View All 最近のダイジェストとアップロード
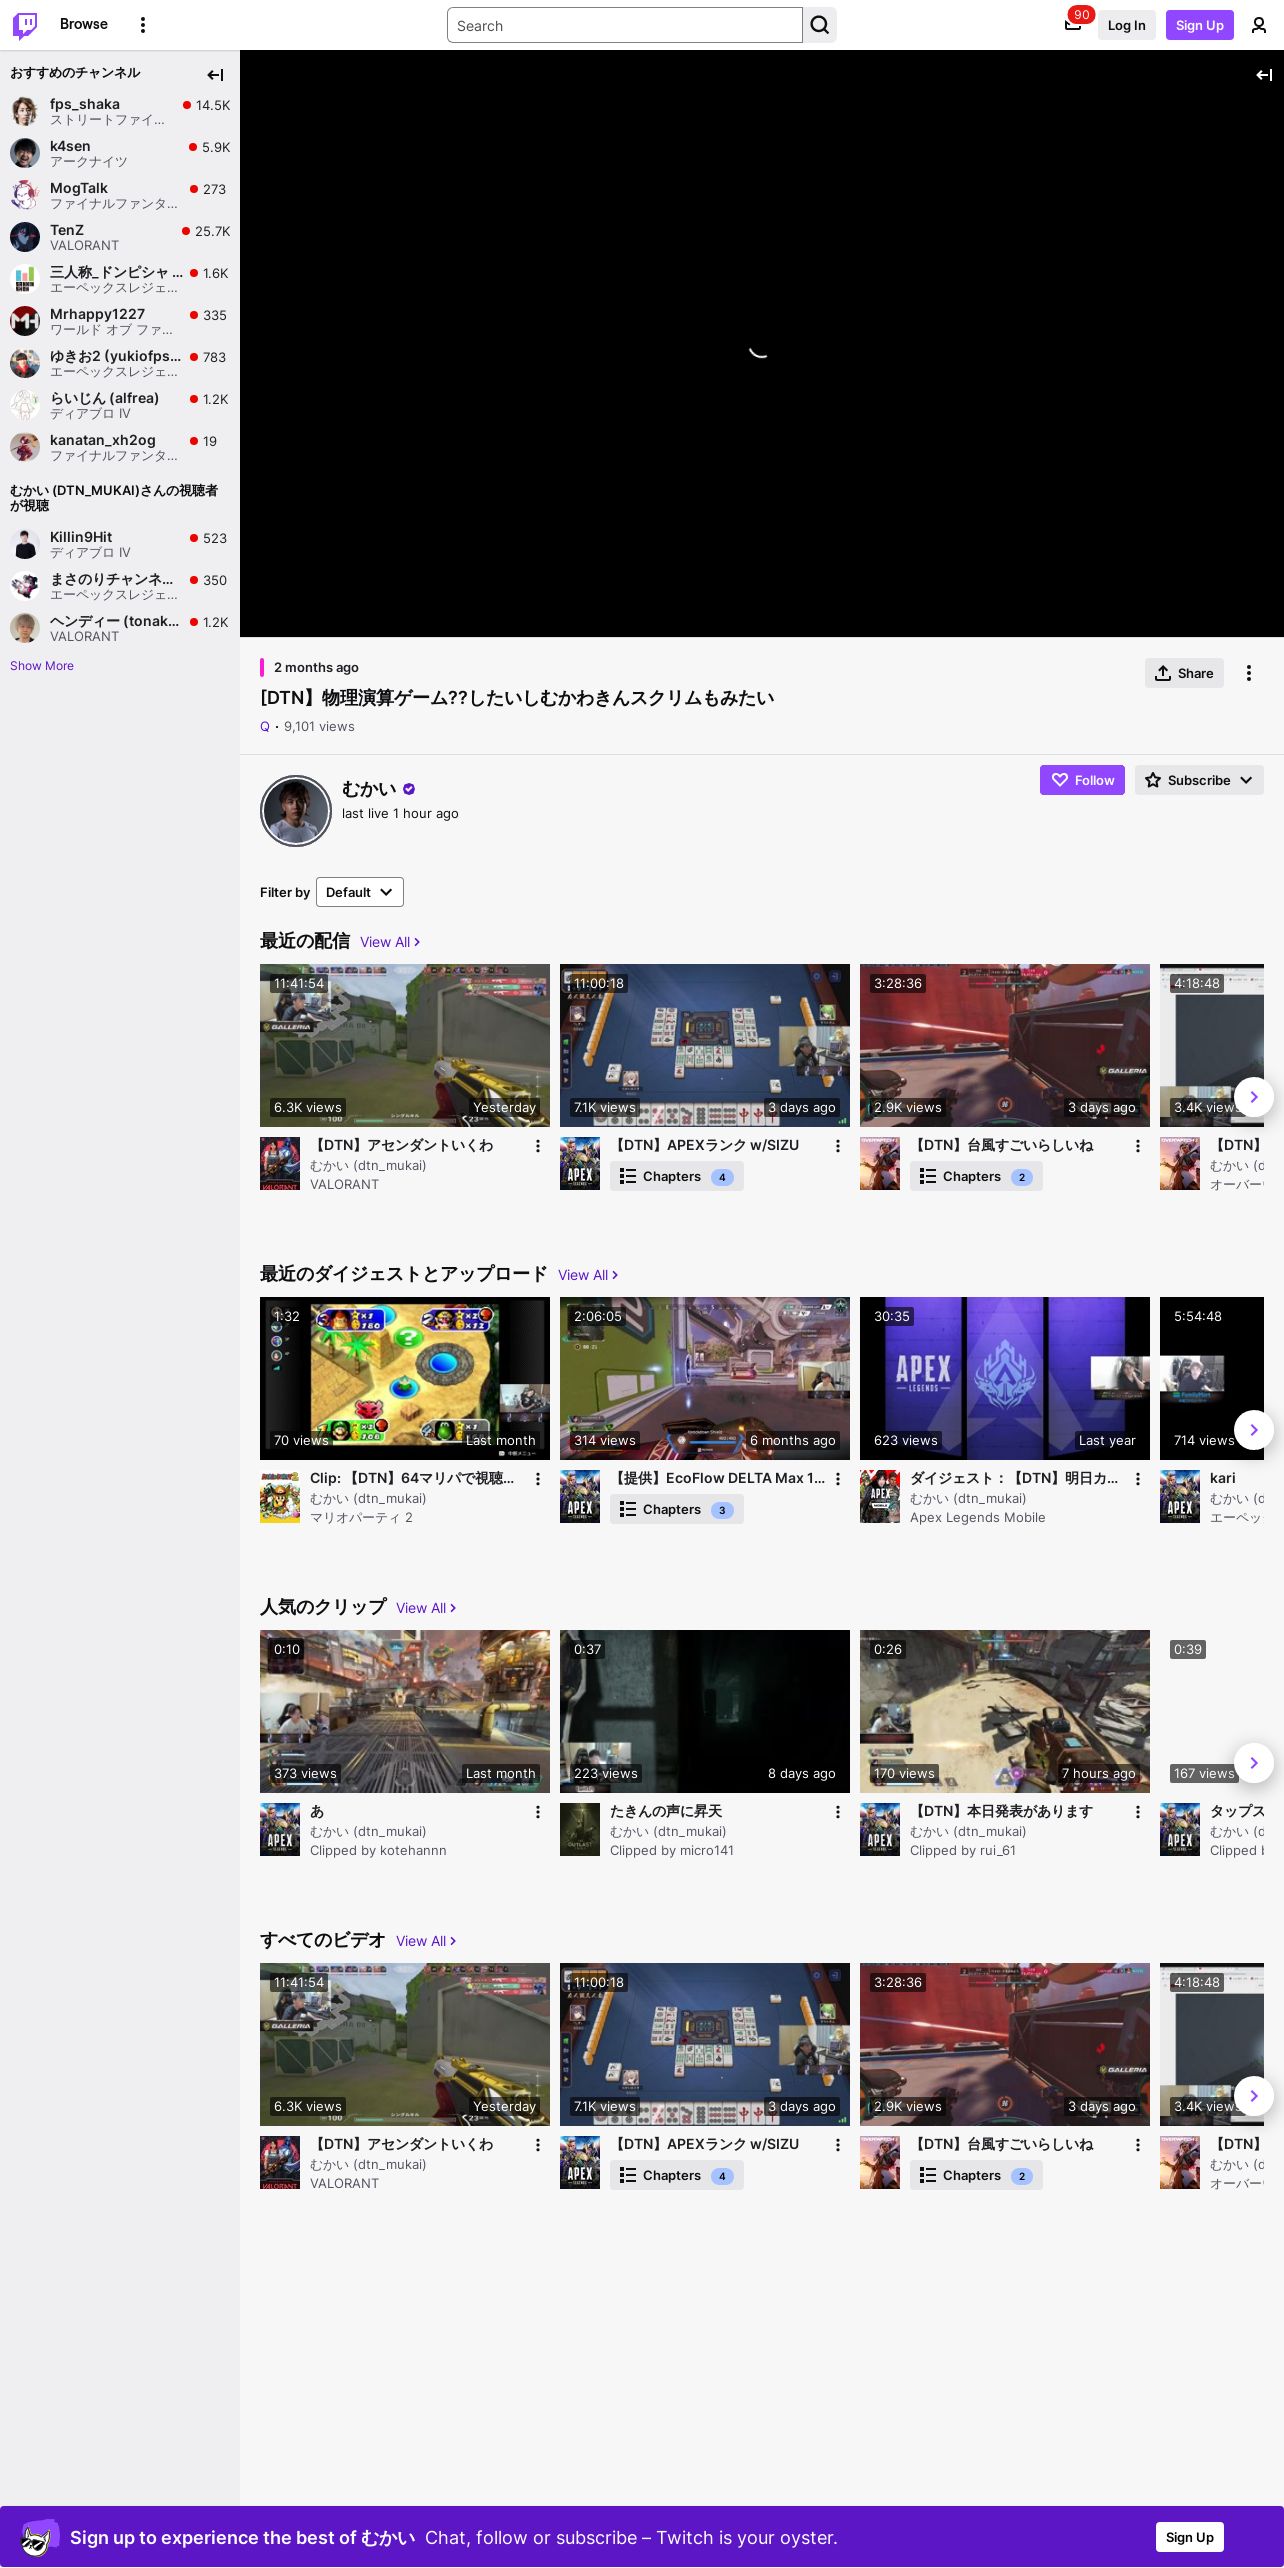Image resolution: width=1284 pixels, height=2568 pixels. [588, 1275]
